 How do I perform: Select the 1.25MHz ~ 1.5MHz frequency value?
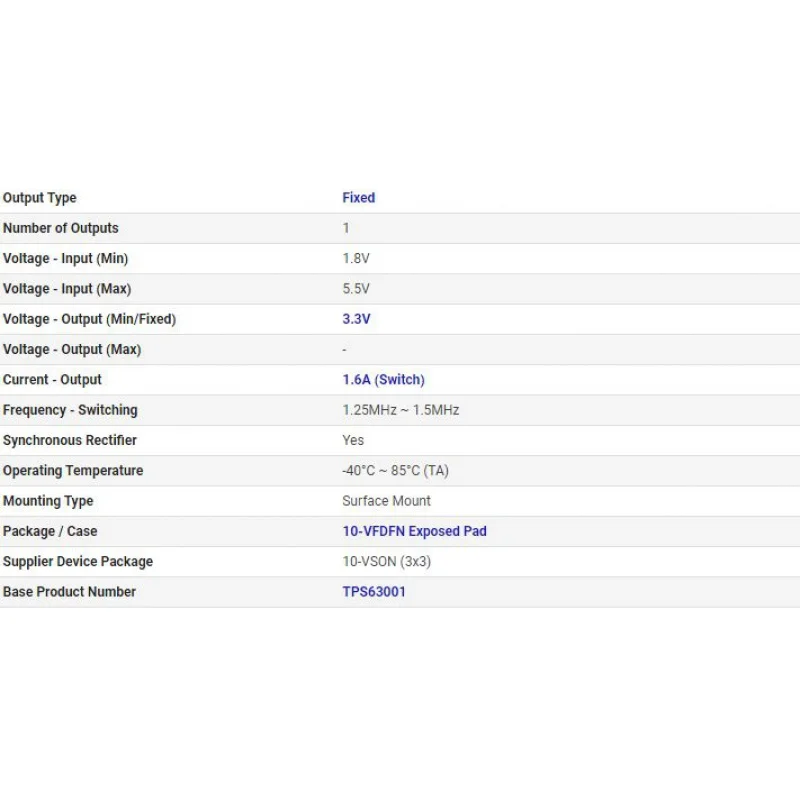(401, 410)
